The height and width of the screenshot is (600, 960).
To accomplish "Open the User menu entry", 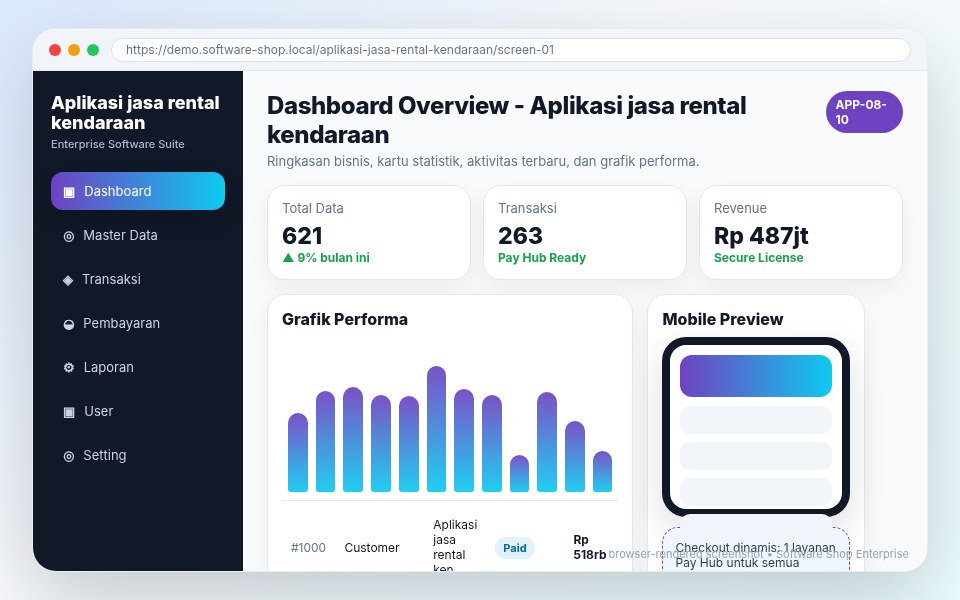I will point(138,411).
